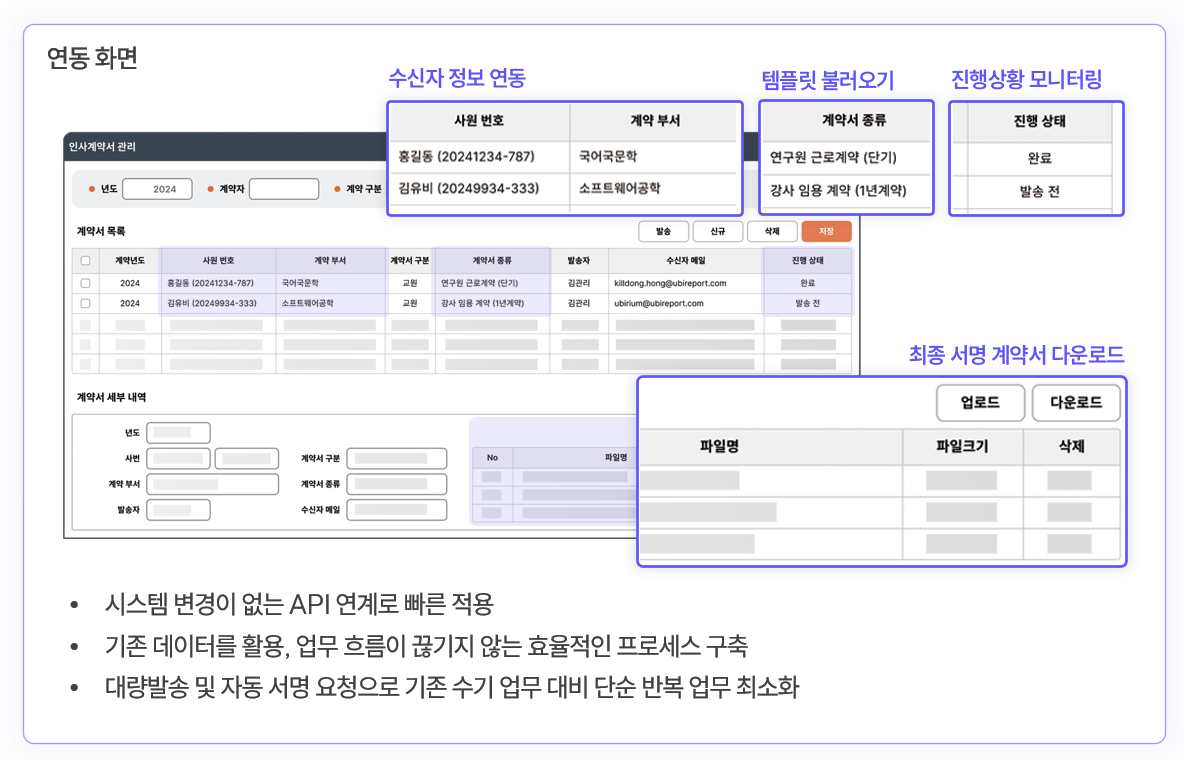
Task: Click the 파일크기 column header in file panel
Action: click(x=961, y=446)
